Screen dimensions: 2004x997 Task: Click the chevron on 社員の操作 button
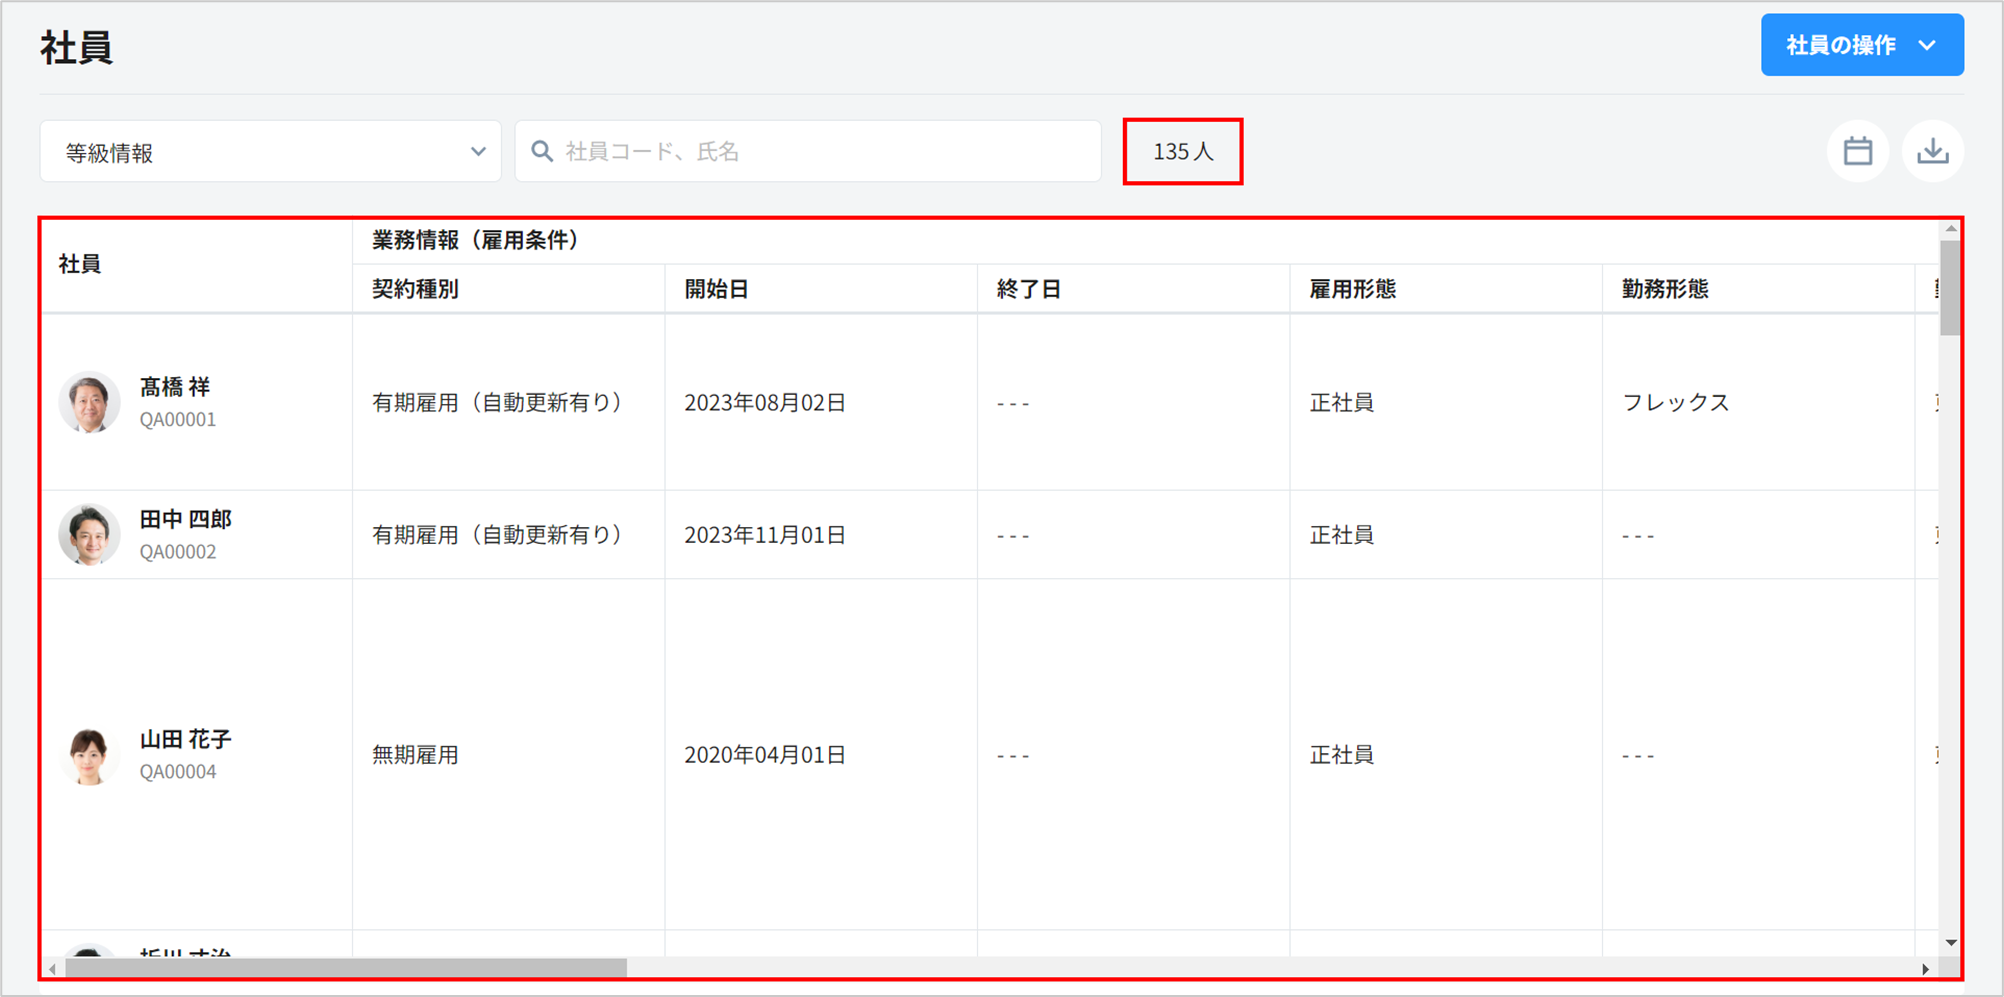pos(1928,45)
